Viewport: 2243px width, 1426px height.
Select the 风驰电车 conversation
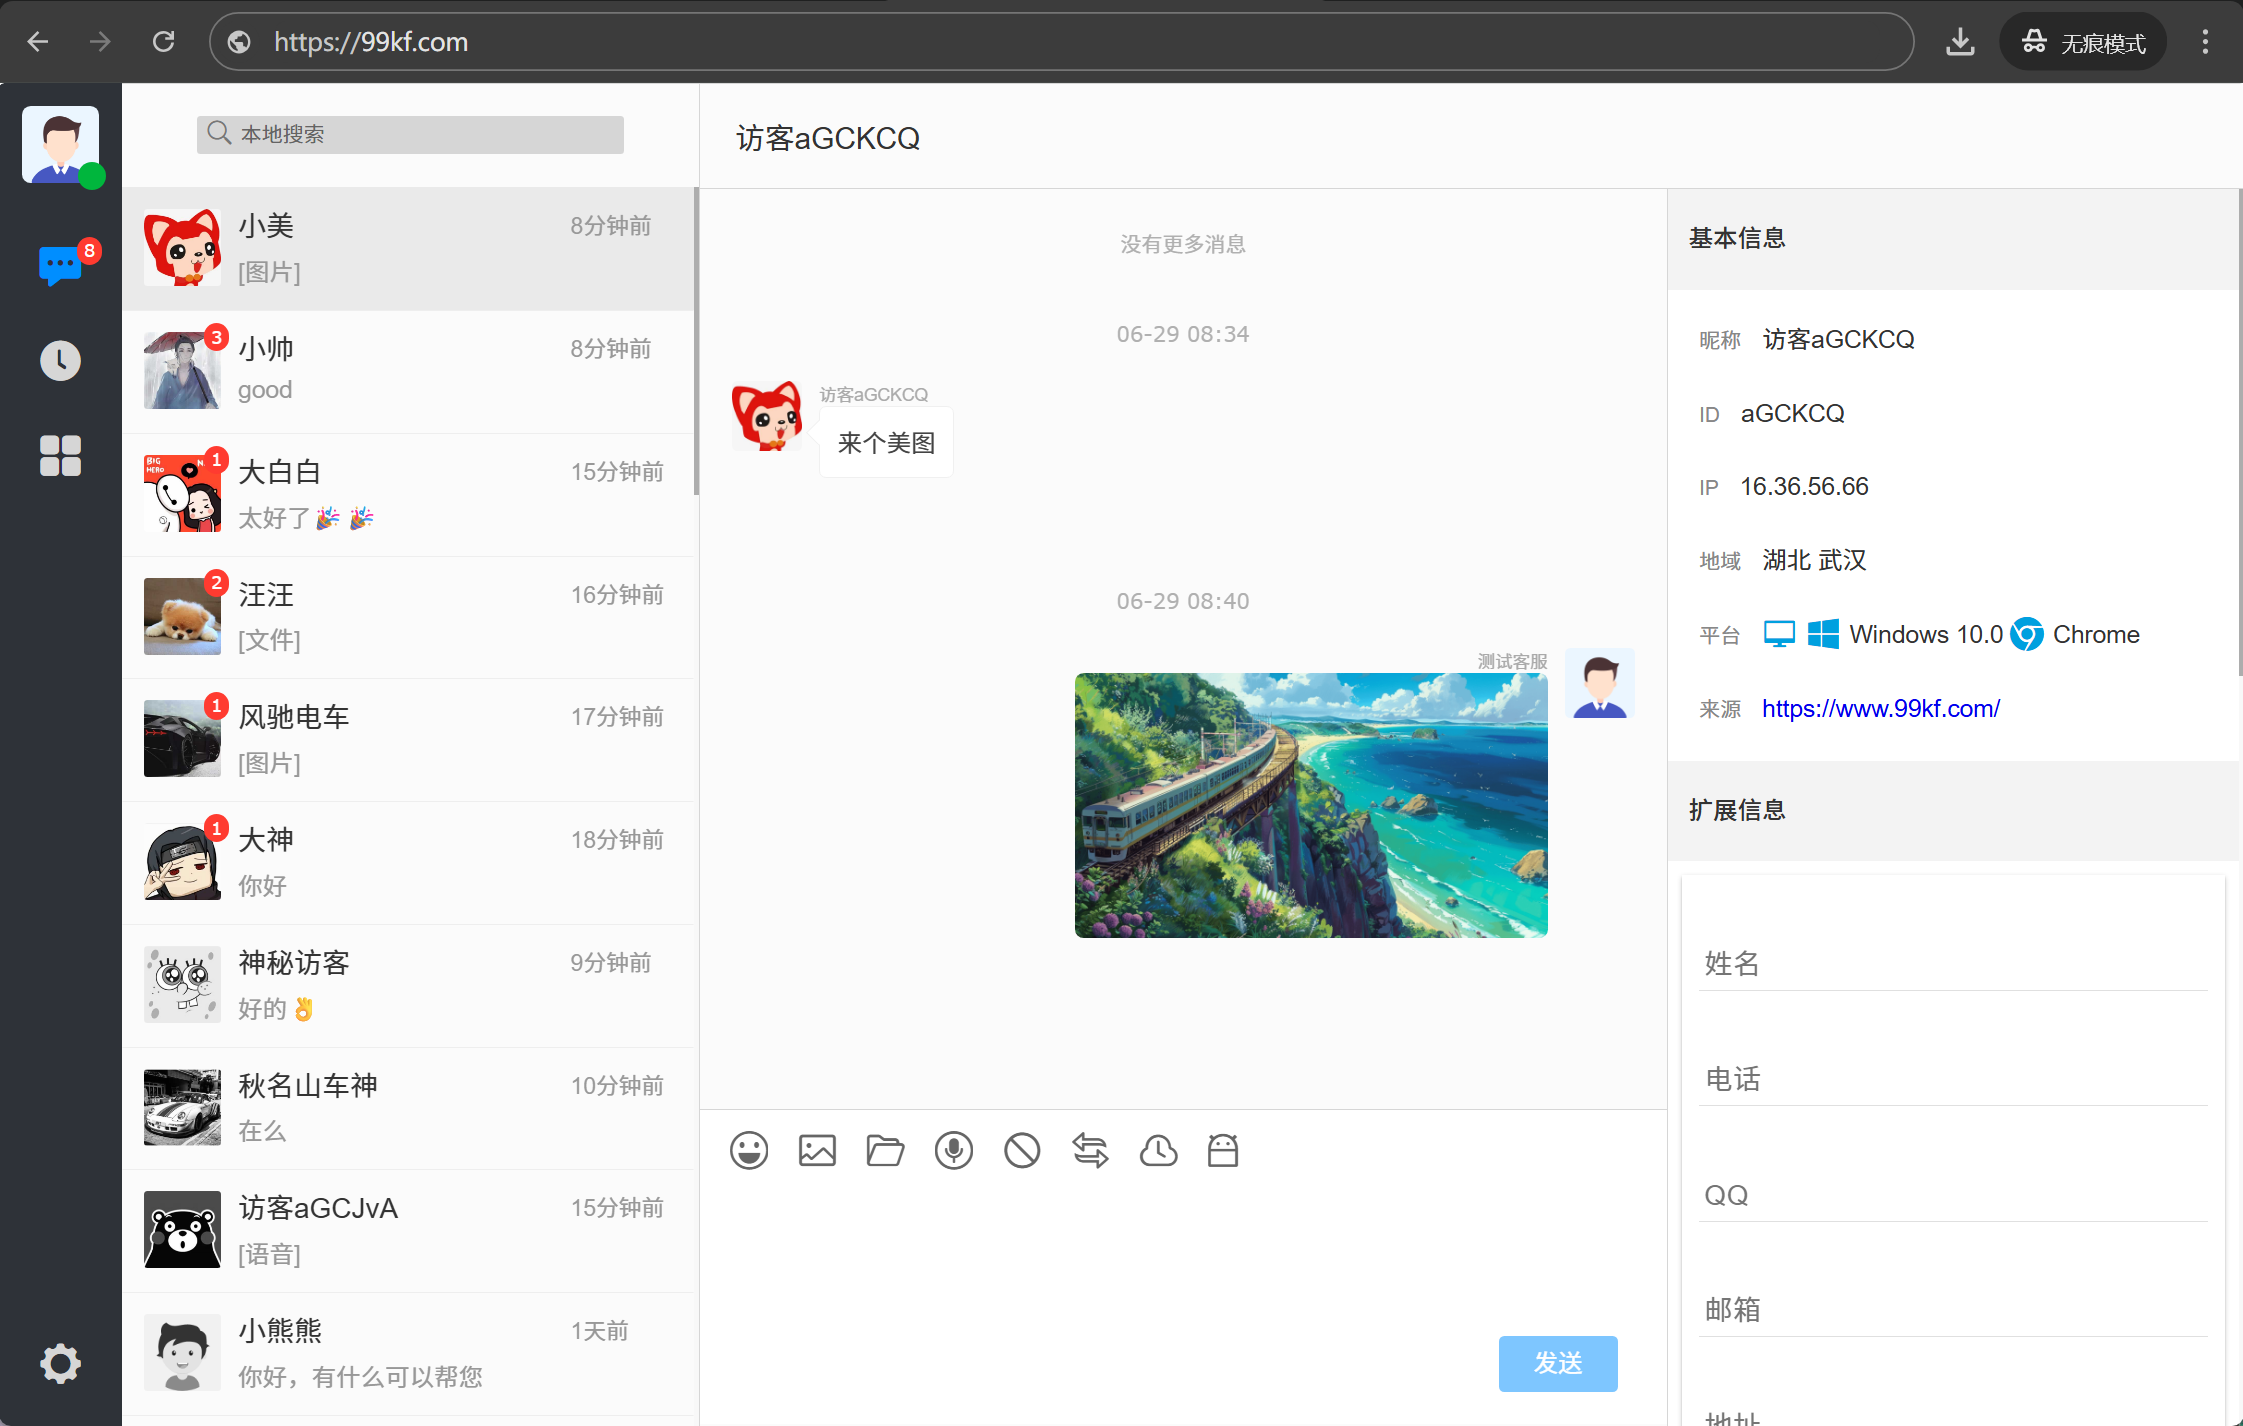coord(409,740)
